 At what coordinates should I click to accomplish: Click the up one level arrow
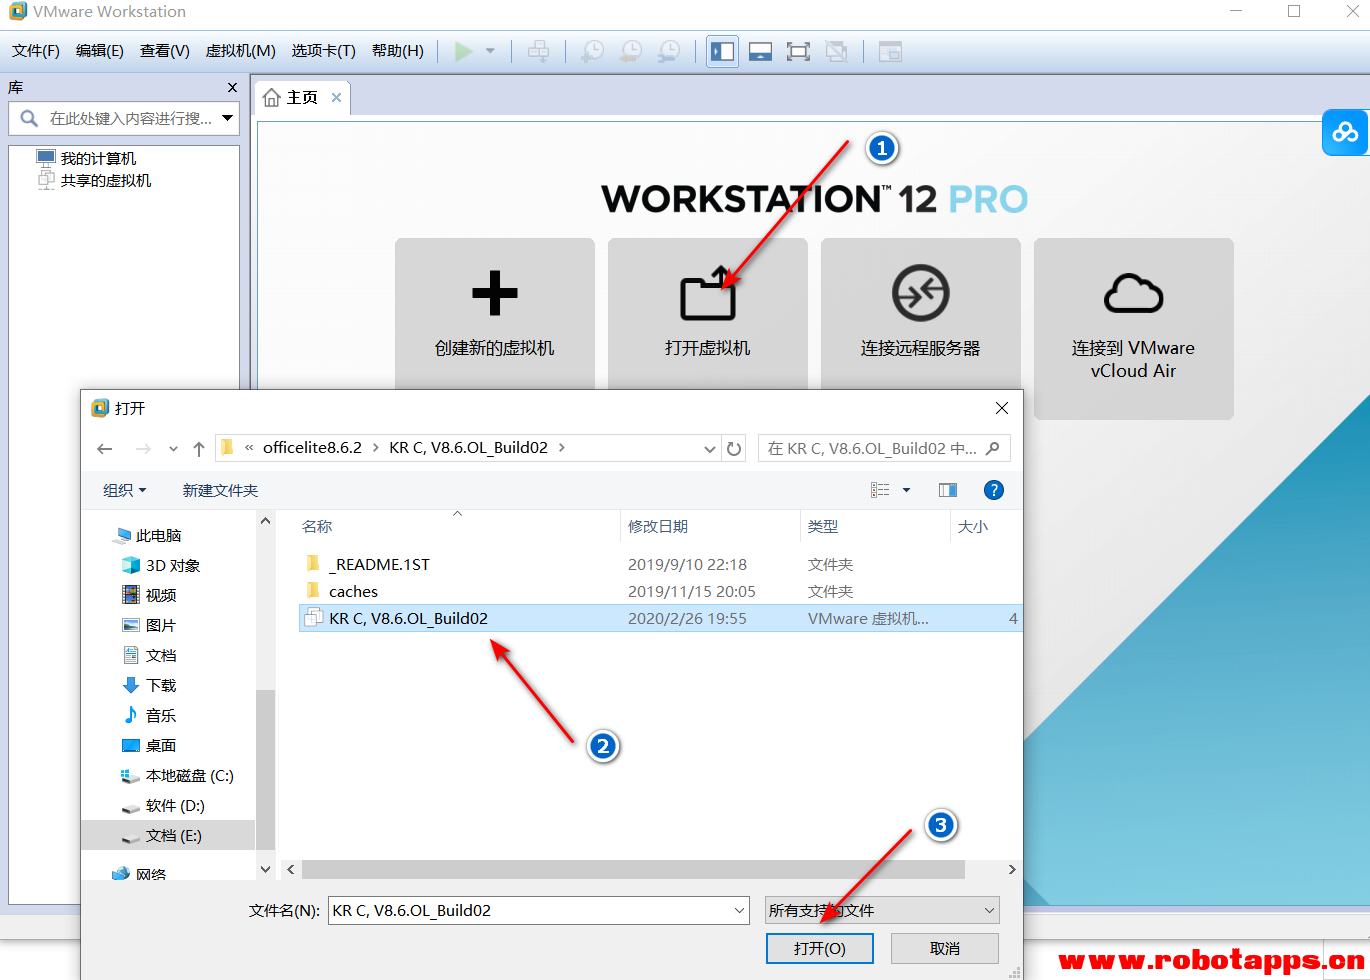point(199,449)
